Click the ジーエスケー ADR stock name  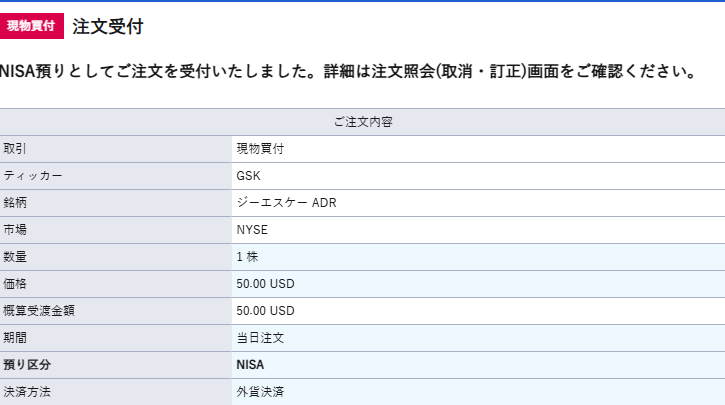286,203
